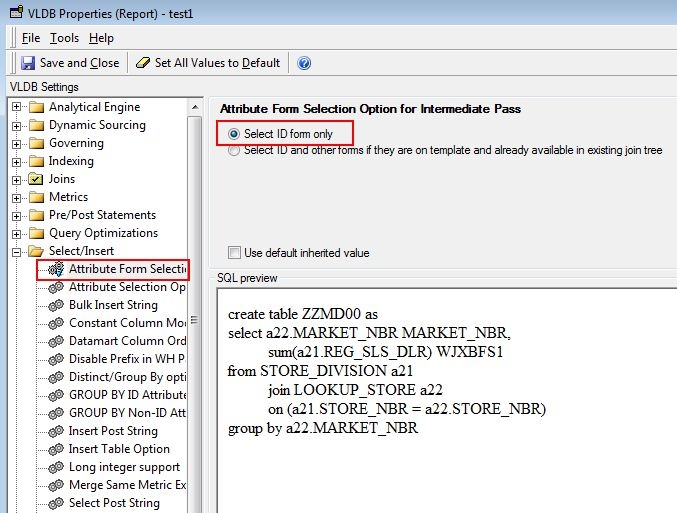This screenshot has width=677, height=513.
Task: Expand the Analytical Engine tree node
Action: 16,107
